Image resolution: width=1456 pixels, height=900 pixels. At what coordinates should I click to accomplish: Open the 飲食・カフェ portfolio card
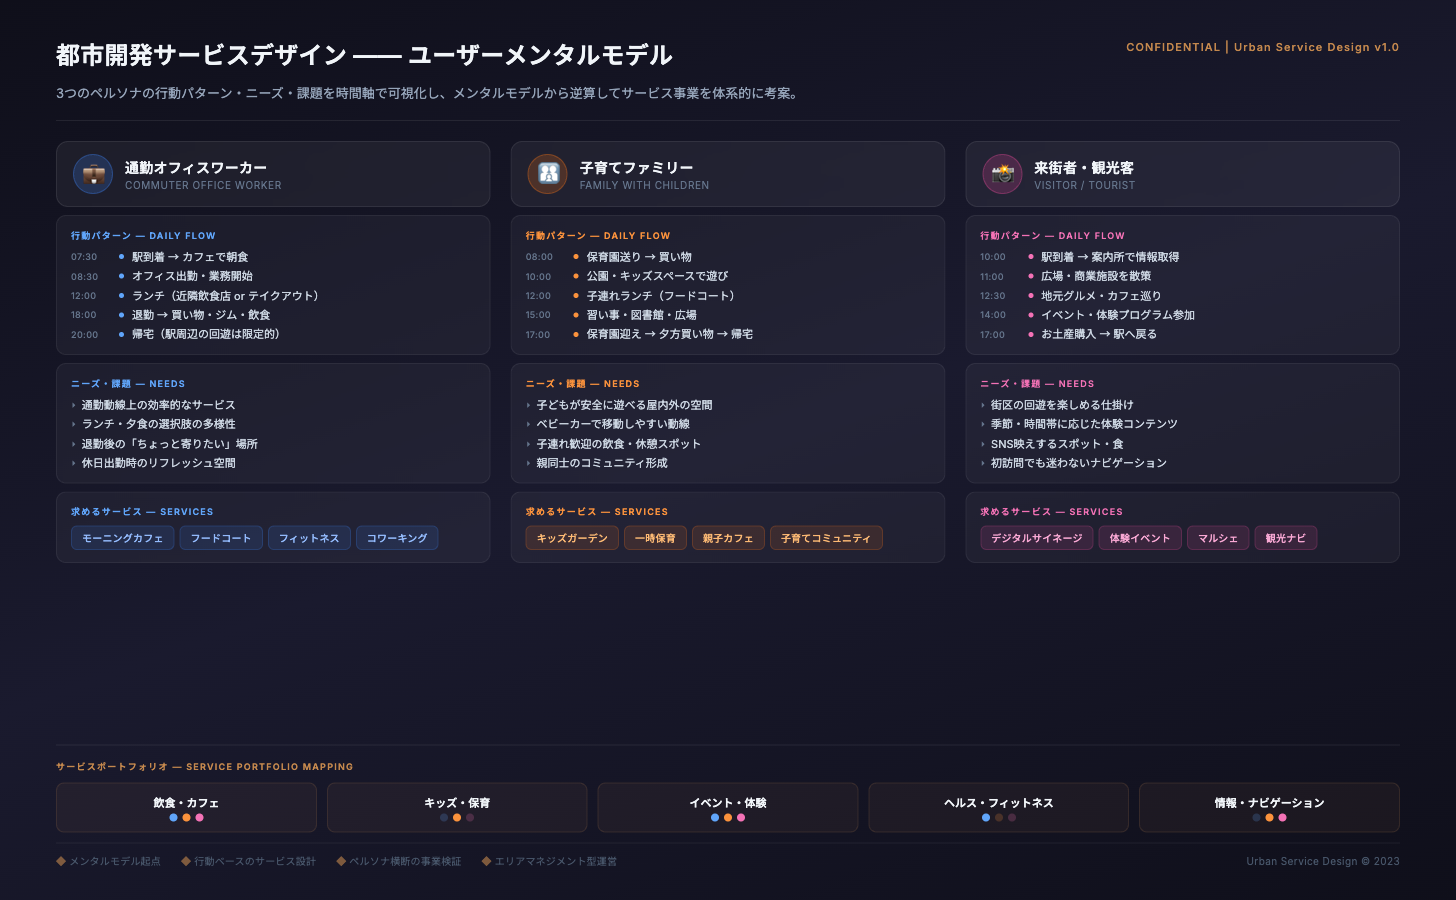[x=186, y=808]
